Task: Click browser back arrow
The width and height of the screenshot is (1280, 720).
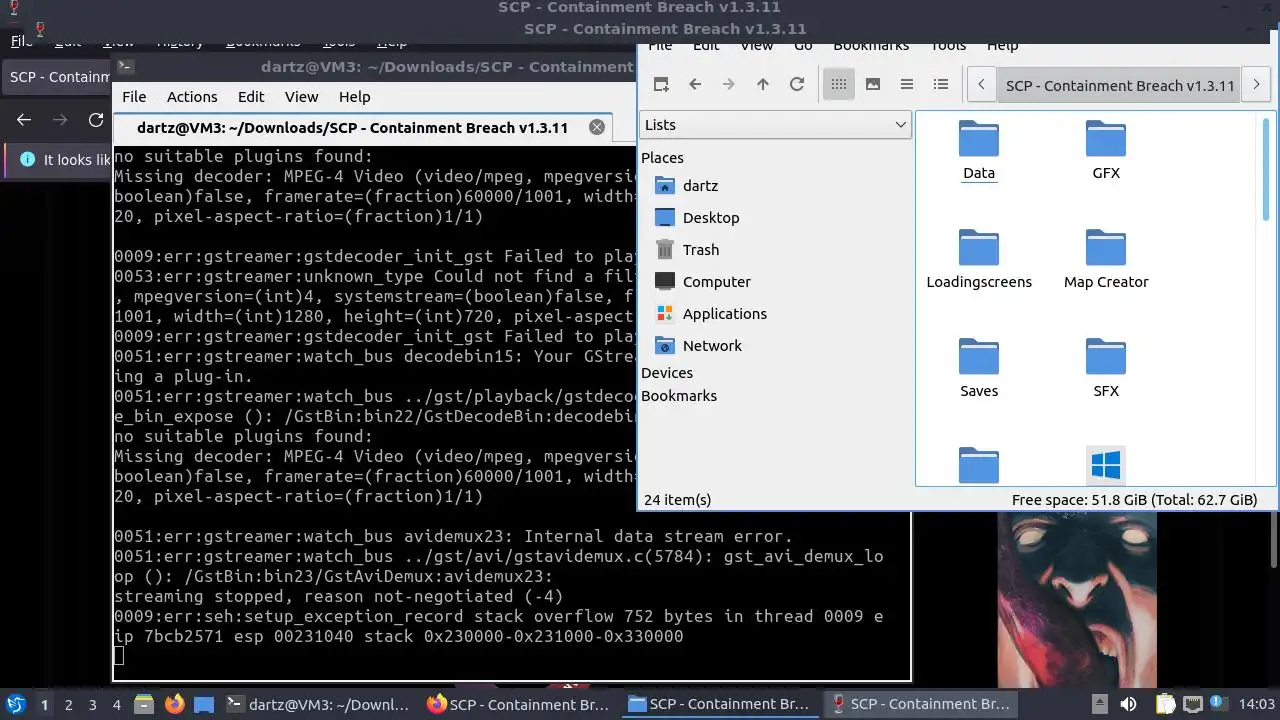Action: pos(24,120)
